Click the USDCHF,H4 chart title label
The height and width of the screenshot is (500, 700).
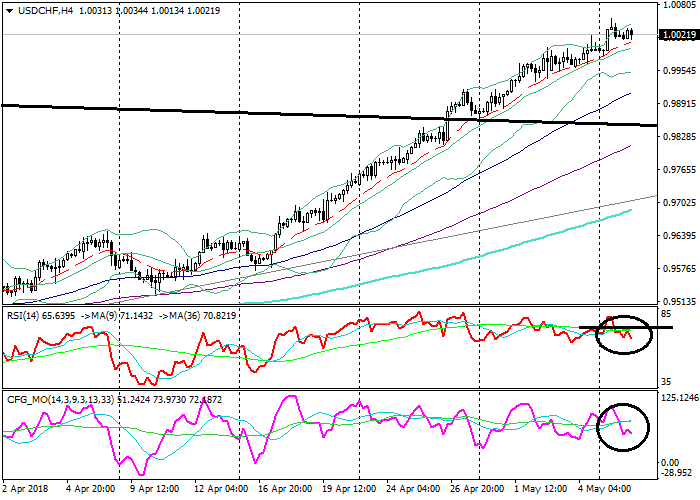pos(37,10)
